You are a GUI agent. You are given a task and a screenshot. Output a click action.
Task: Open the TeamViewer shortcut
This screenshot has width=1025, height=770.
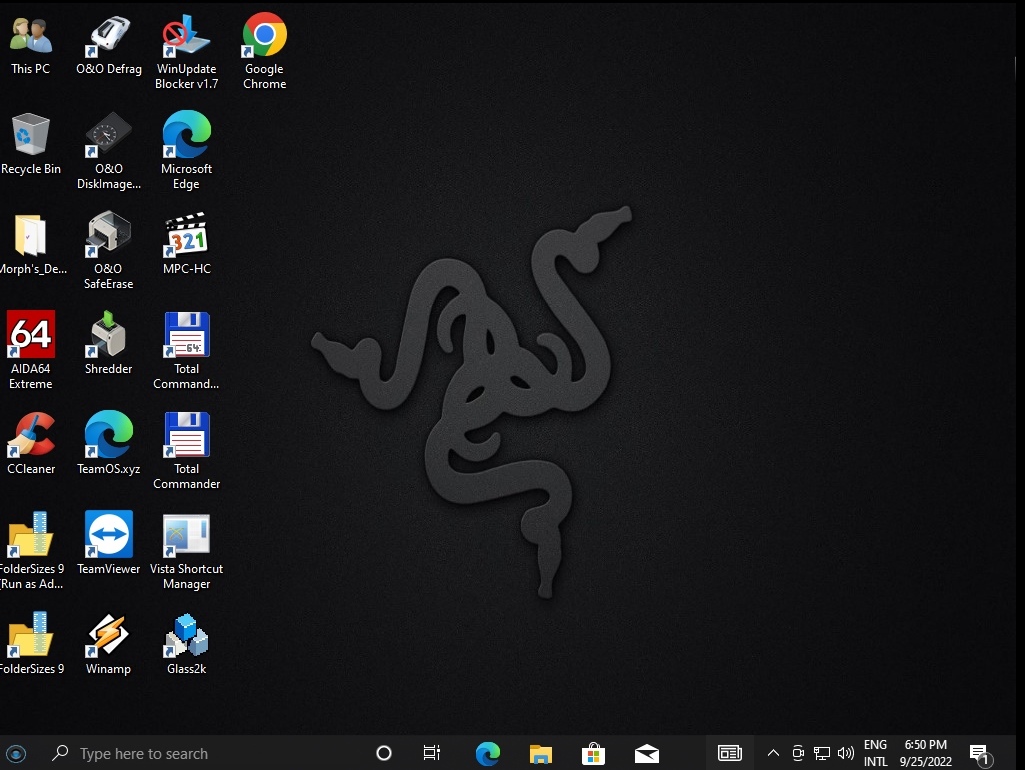click(108, 536)
